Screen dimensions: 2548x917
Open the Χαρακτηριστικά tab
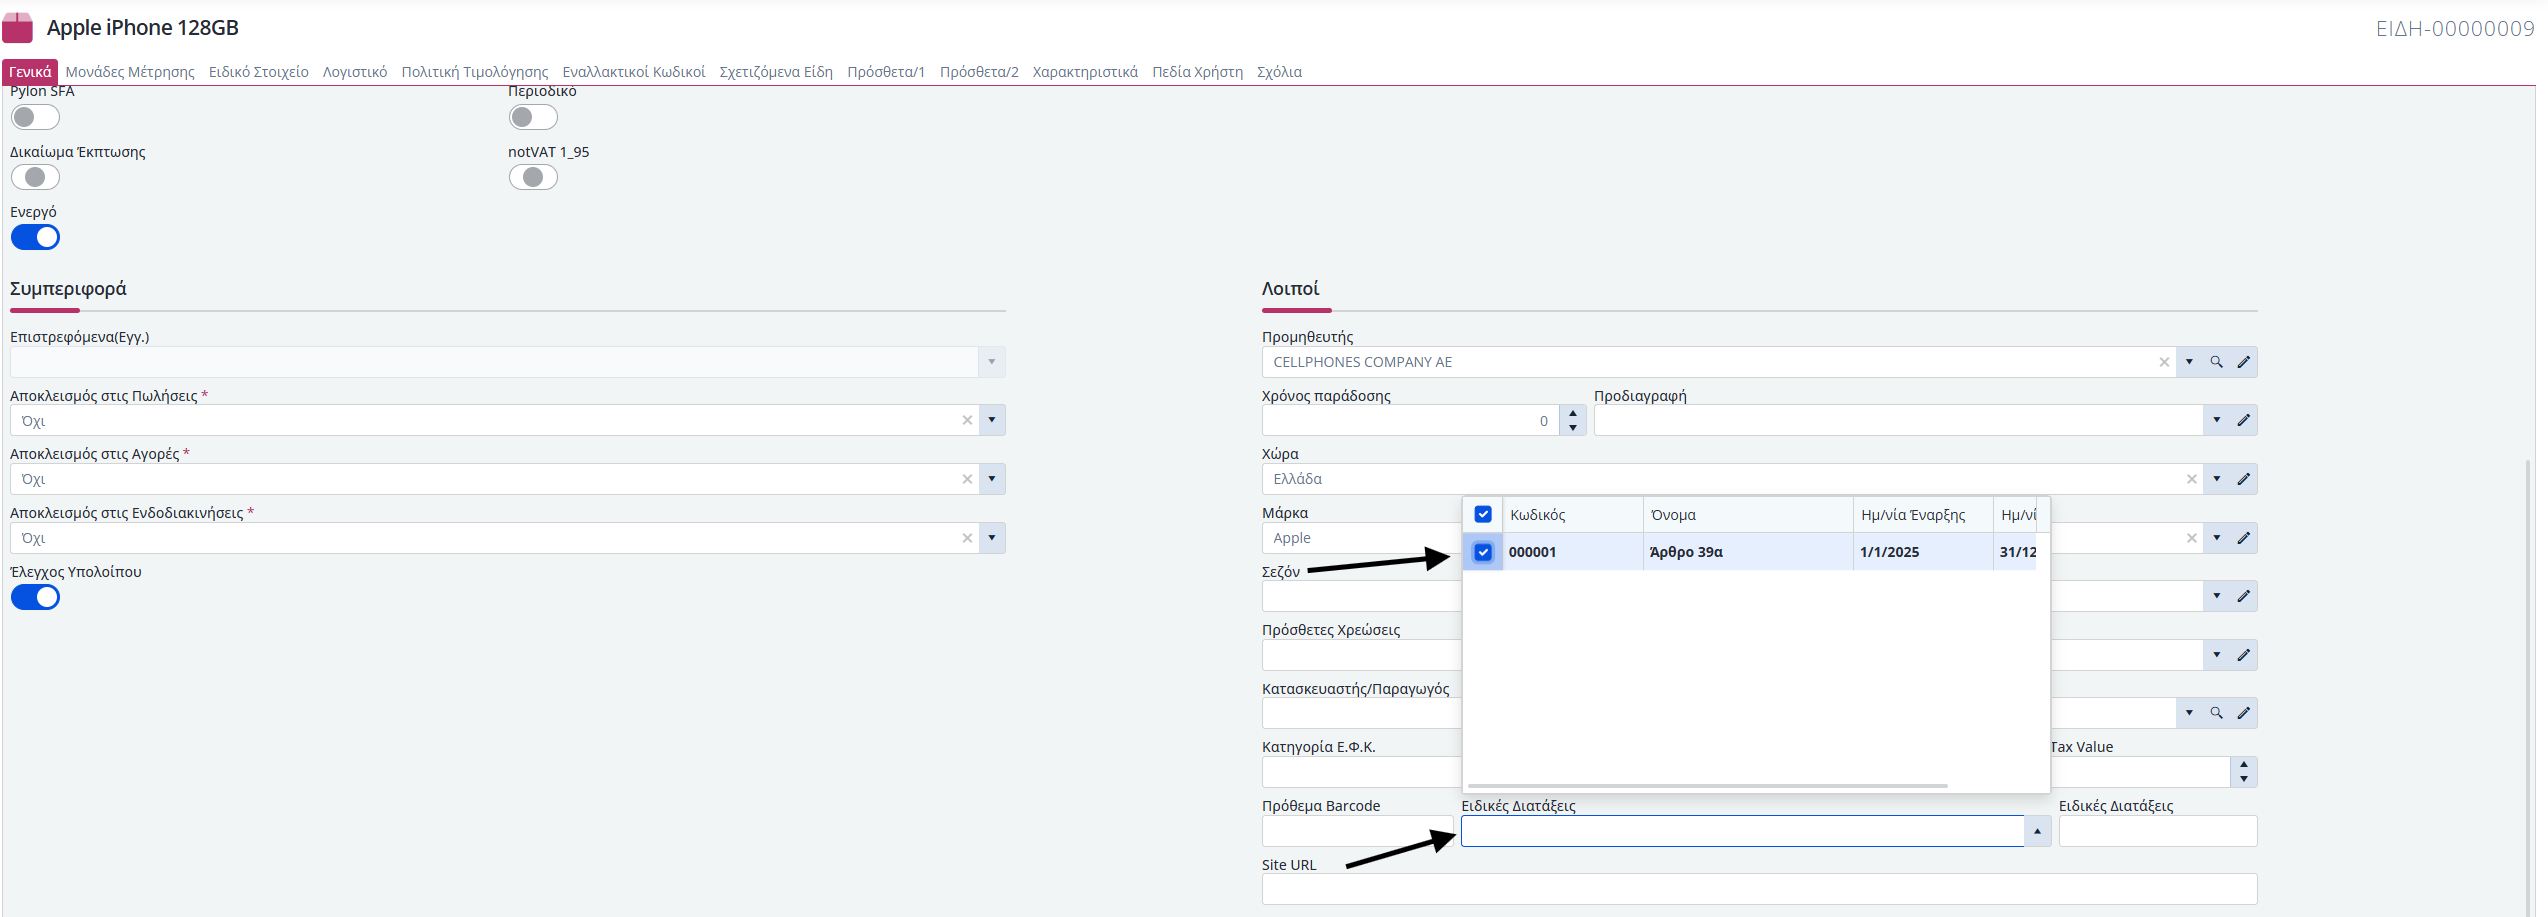(1085, 72)
